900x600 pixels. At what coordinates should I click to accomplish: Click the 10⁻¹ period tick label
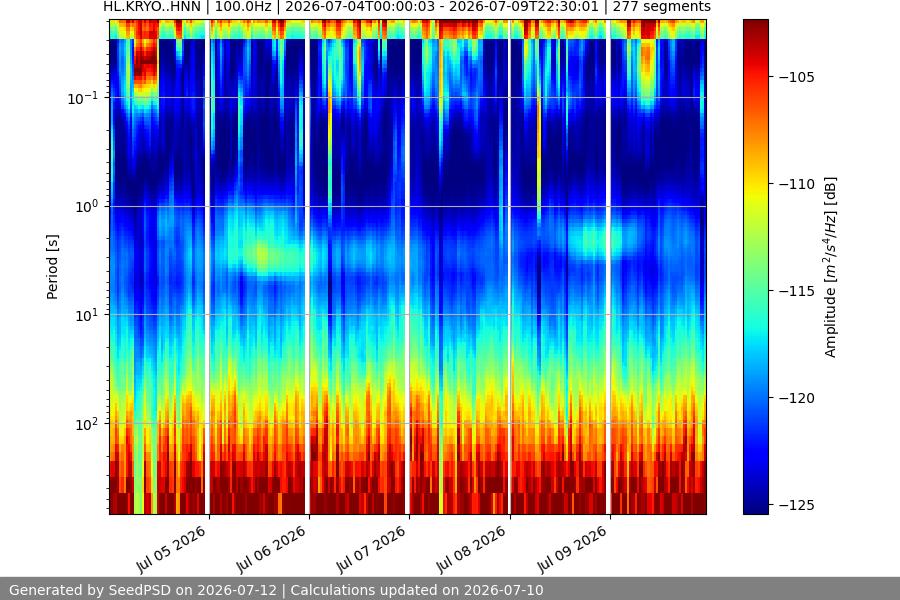coord(83,98)
